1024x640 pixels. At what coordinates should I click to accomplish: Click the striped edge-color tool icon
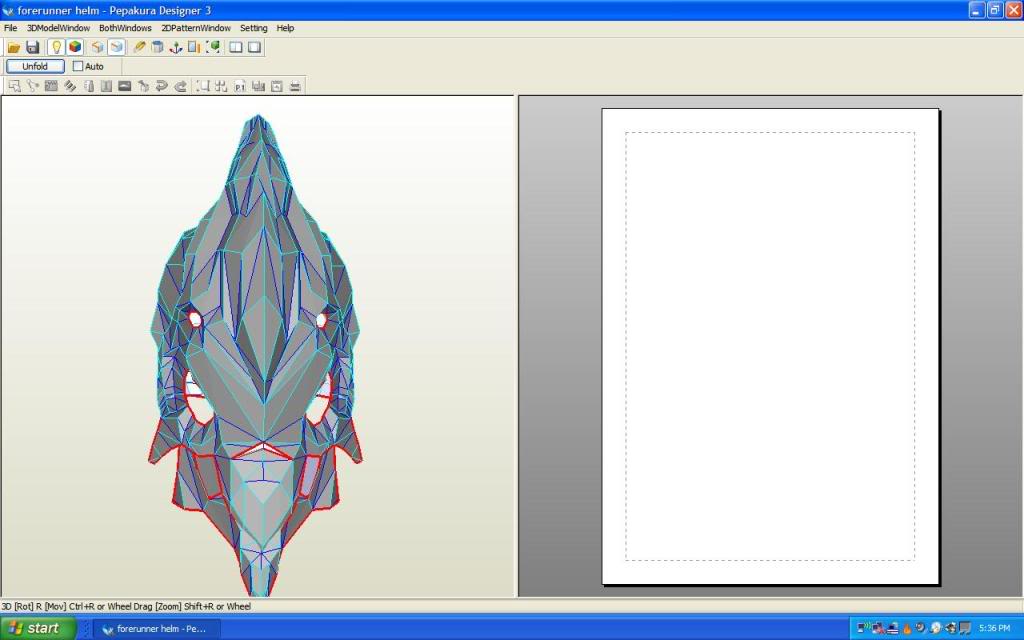[x=70, y=86]
